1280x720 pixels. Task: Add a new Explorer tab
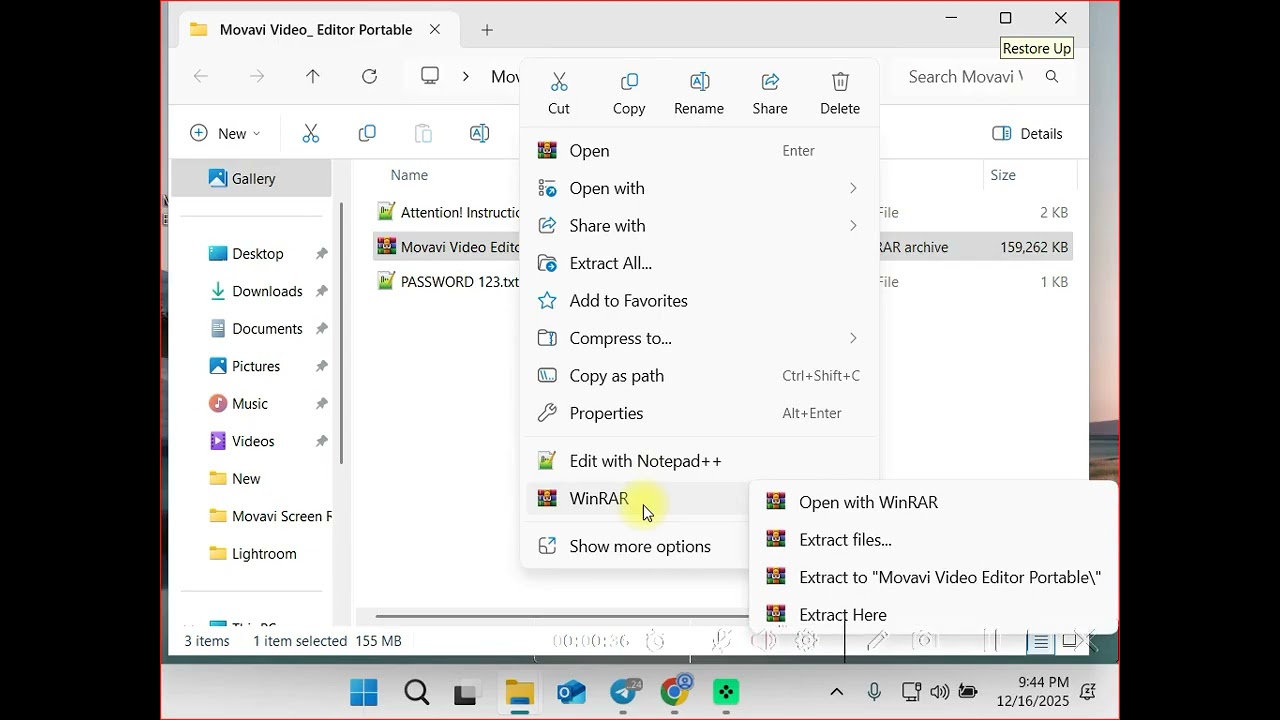tap(487, 30)
